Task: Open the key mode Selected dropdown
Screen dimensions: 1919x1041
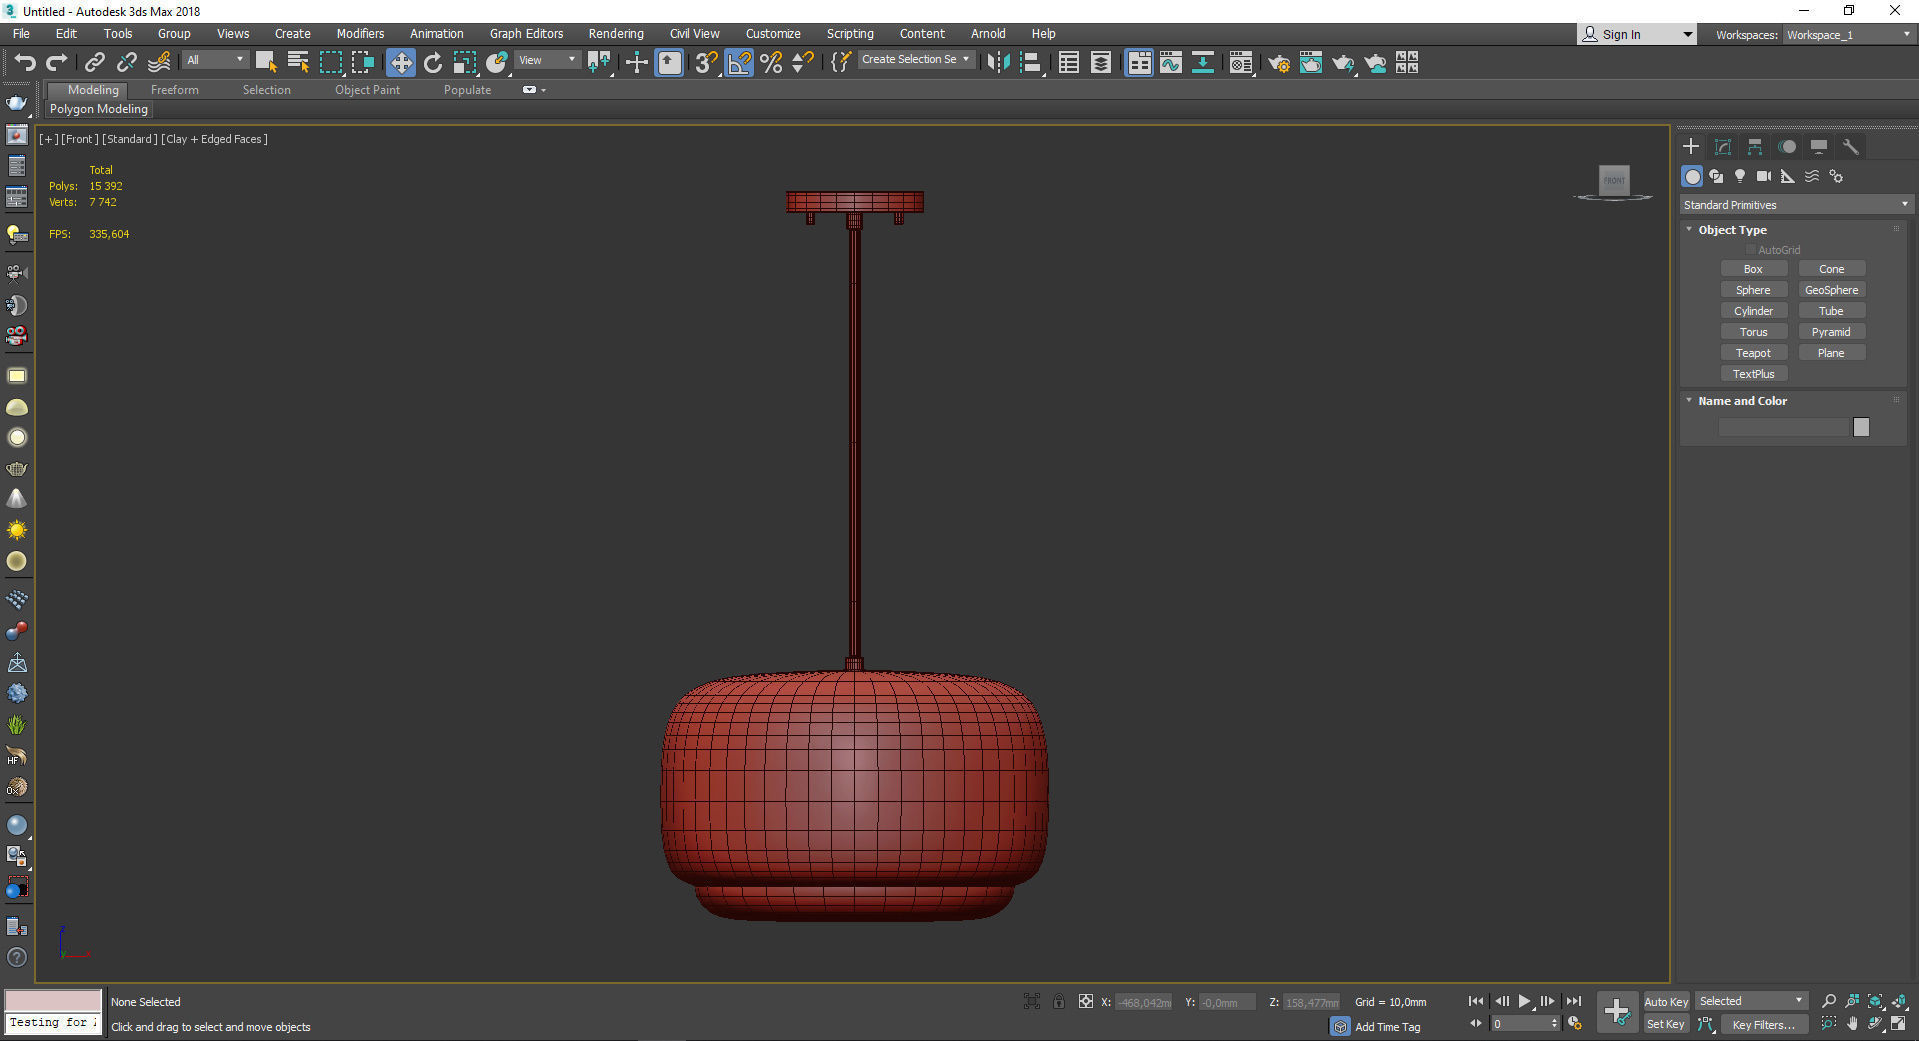Action: pos(1751,1001)
